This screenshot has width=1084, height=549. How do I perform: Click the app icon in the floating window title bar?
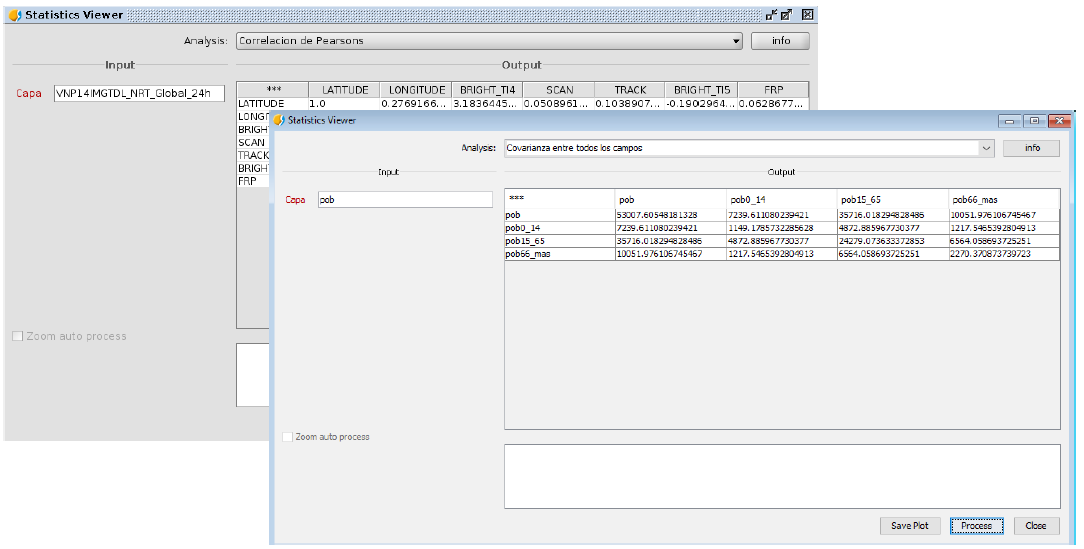coord(279,121)
